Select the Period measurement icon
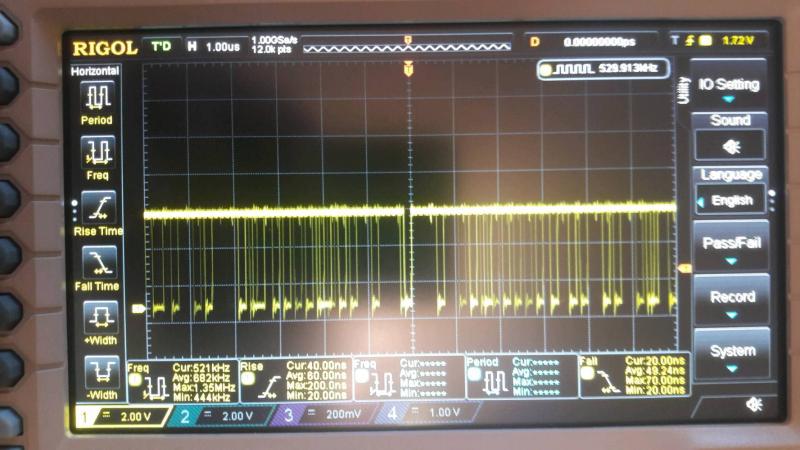The image size is (800, 450). tap(98, 98)
